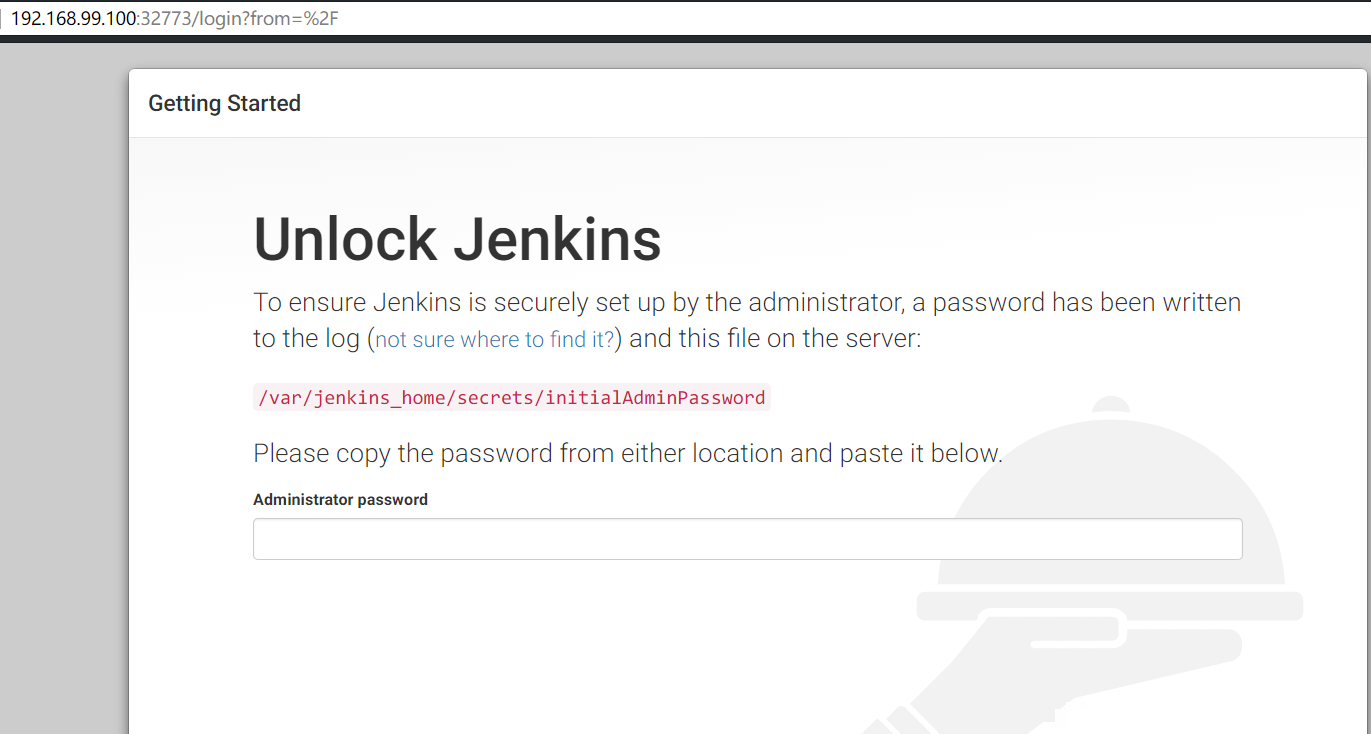1371x734 pixels.
Task: Click the "Getting Started" dialog title
Action: pyautogui.click(x=224, y=103)
